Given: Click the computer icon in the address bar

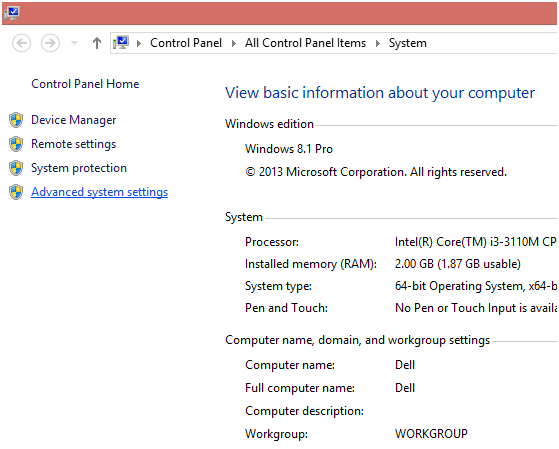Looking at the screenshot, I should [x=121, y=43].
